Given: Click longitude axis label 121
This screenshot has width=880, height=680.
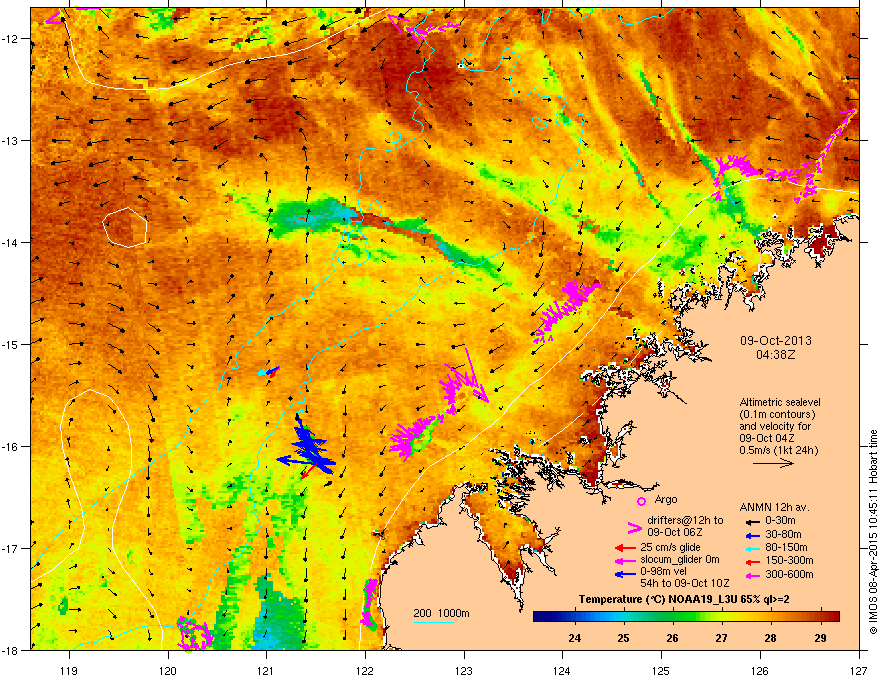Looking at the screenshot, I should point(266,670).
